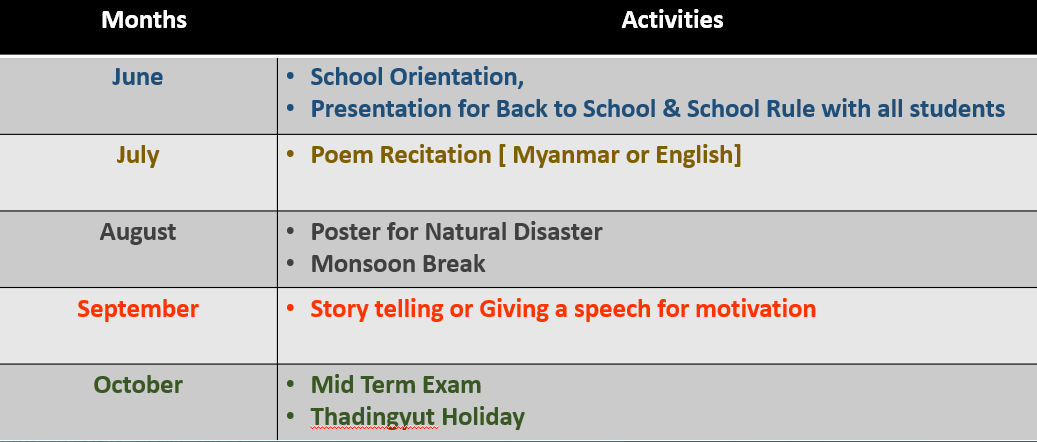1037x442 pixels.
Task: Click the Mid Term Exam text
Action: [395, 385]
